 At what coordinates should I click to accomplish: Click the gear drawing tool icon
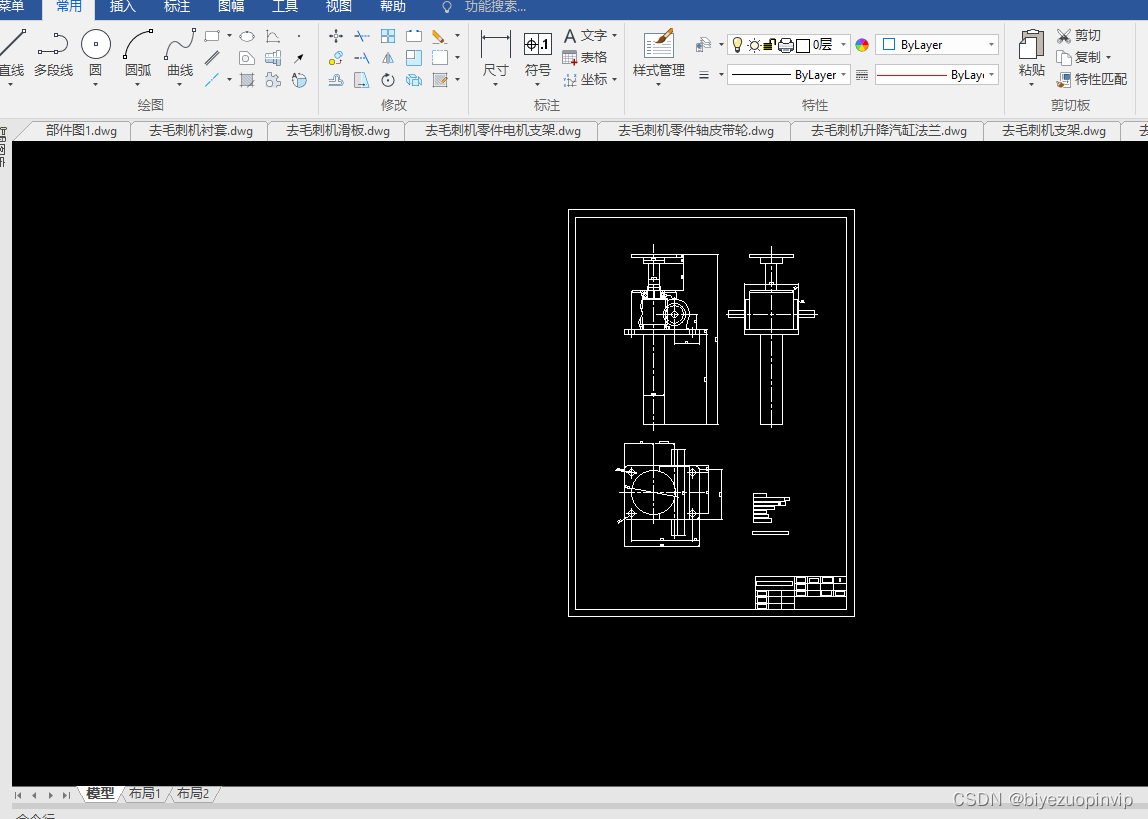273,80
